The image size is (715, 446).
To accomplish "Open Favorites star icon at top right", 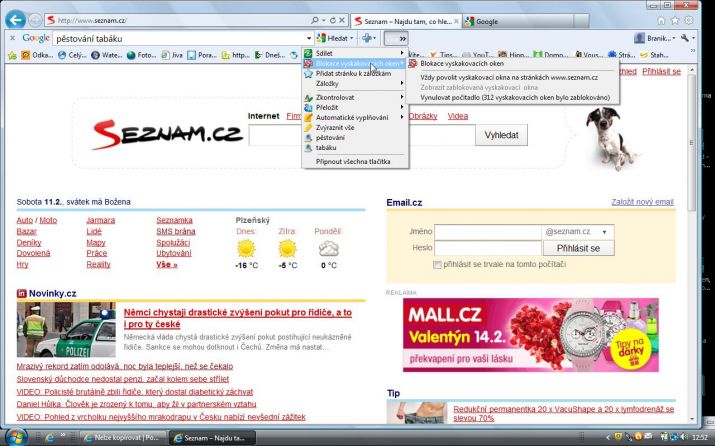I will coord(675,21).
